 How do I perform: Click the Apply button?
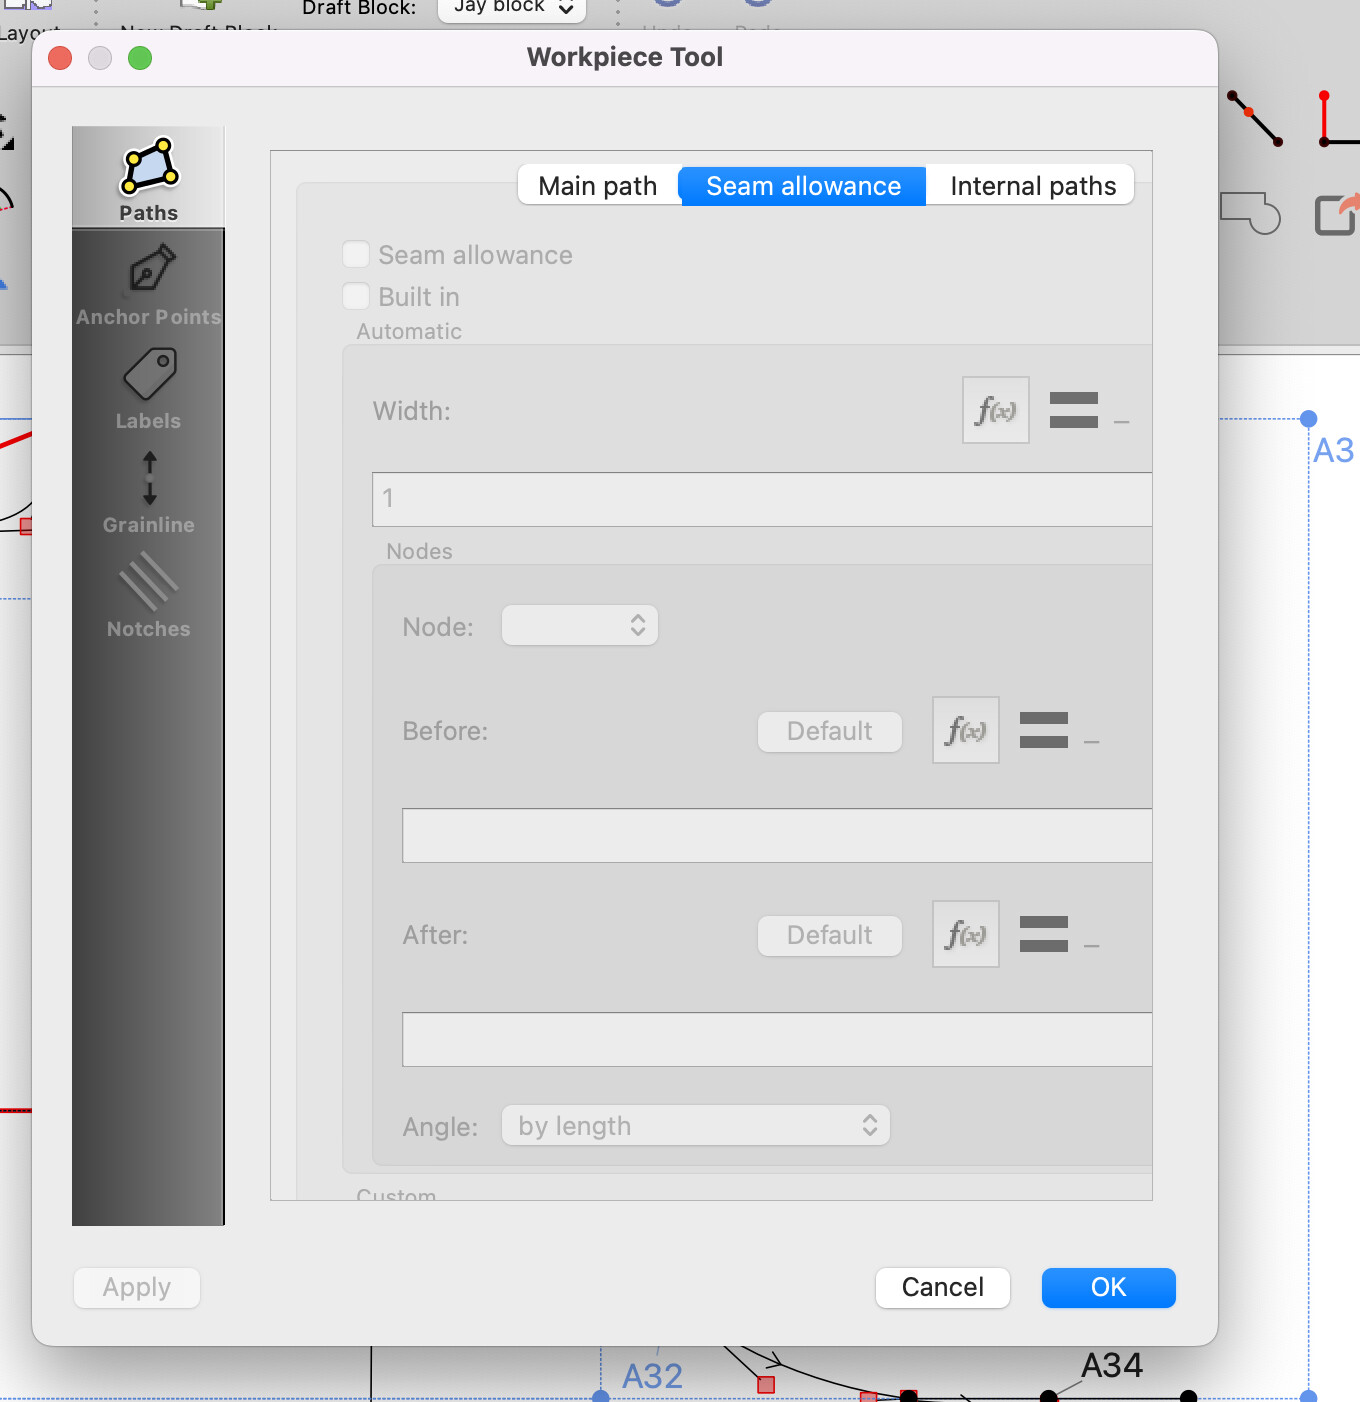[137, 1287]
